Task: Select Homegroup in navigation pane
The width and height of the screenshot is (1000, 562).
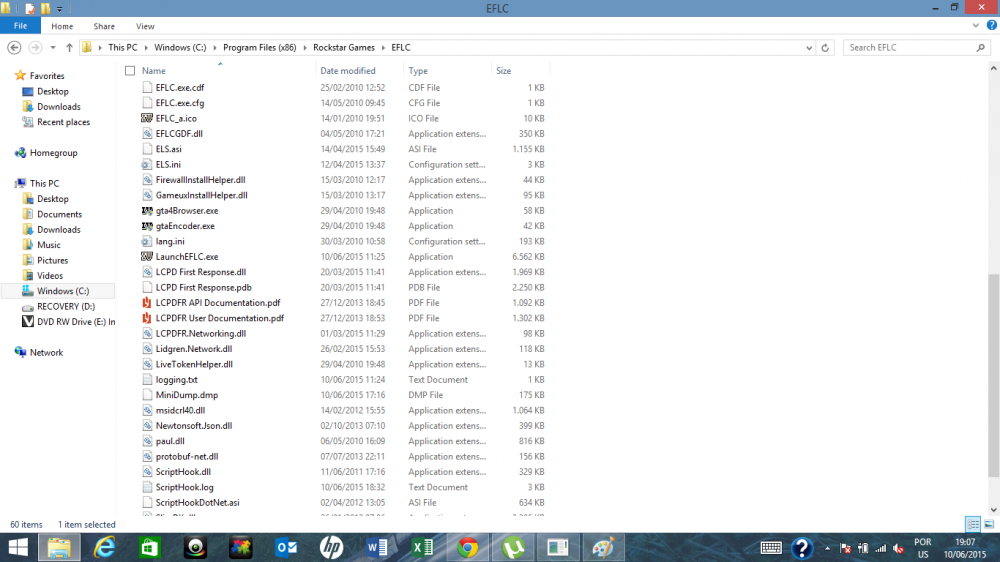Action: click(53, 153)
